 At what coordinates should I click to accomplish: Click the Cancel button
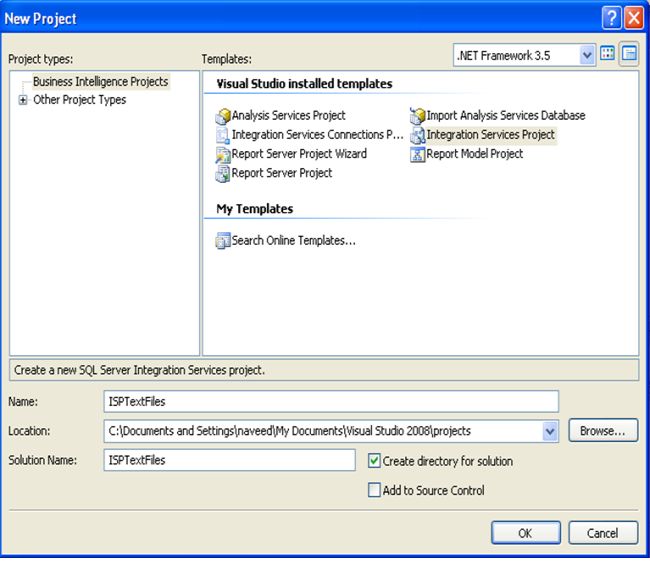603,533
